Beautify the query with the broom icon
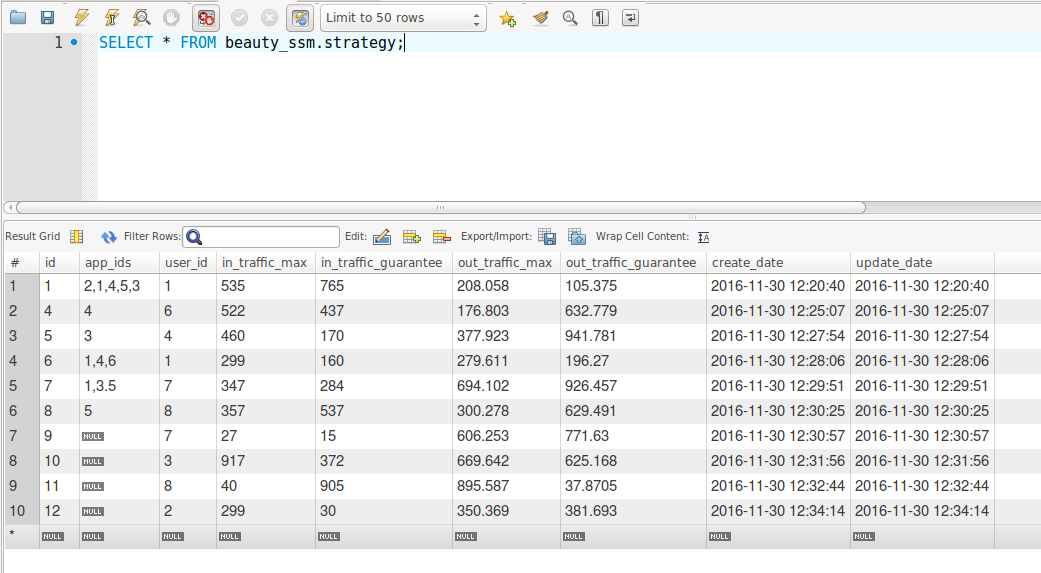This screenshot has height=573, width=1041. click(x=540, y=18)
